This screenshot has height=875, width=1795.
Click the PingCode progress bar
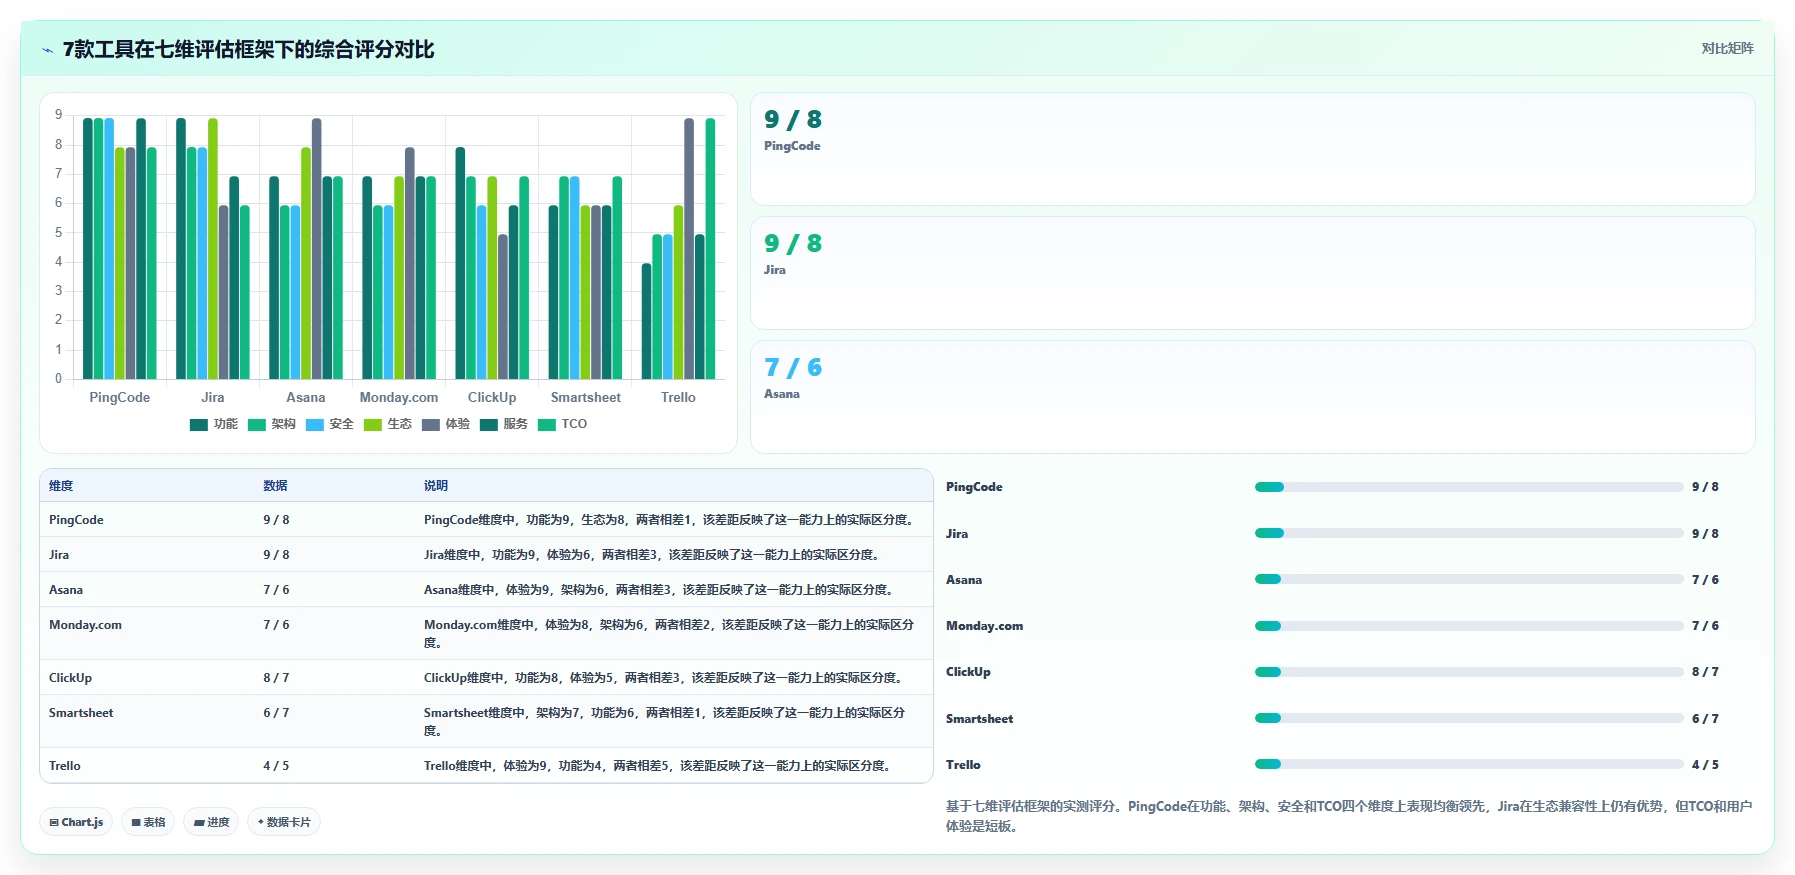point(1469,487)
